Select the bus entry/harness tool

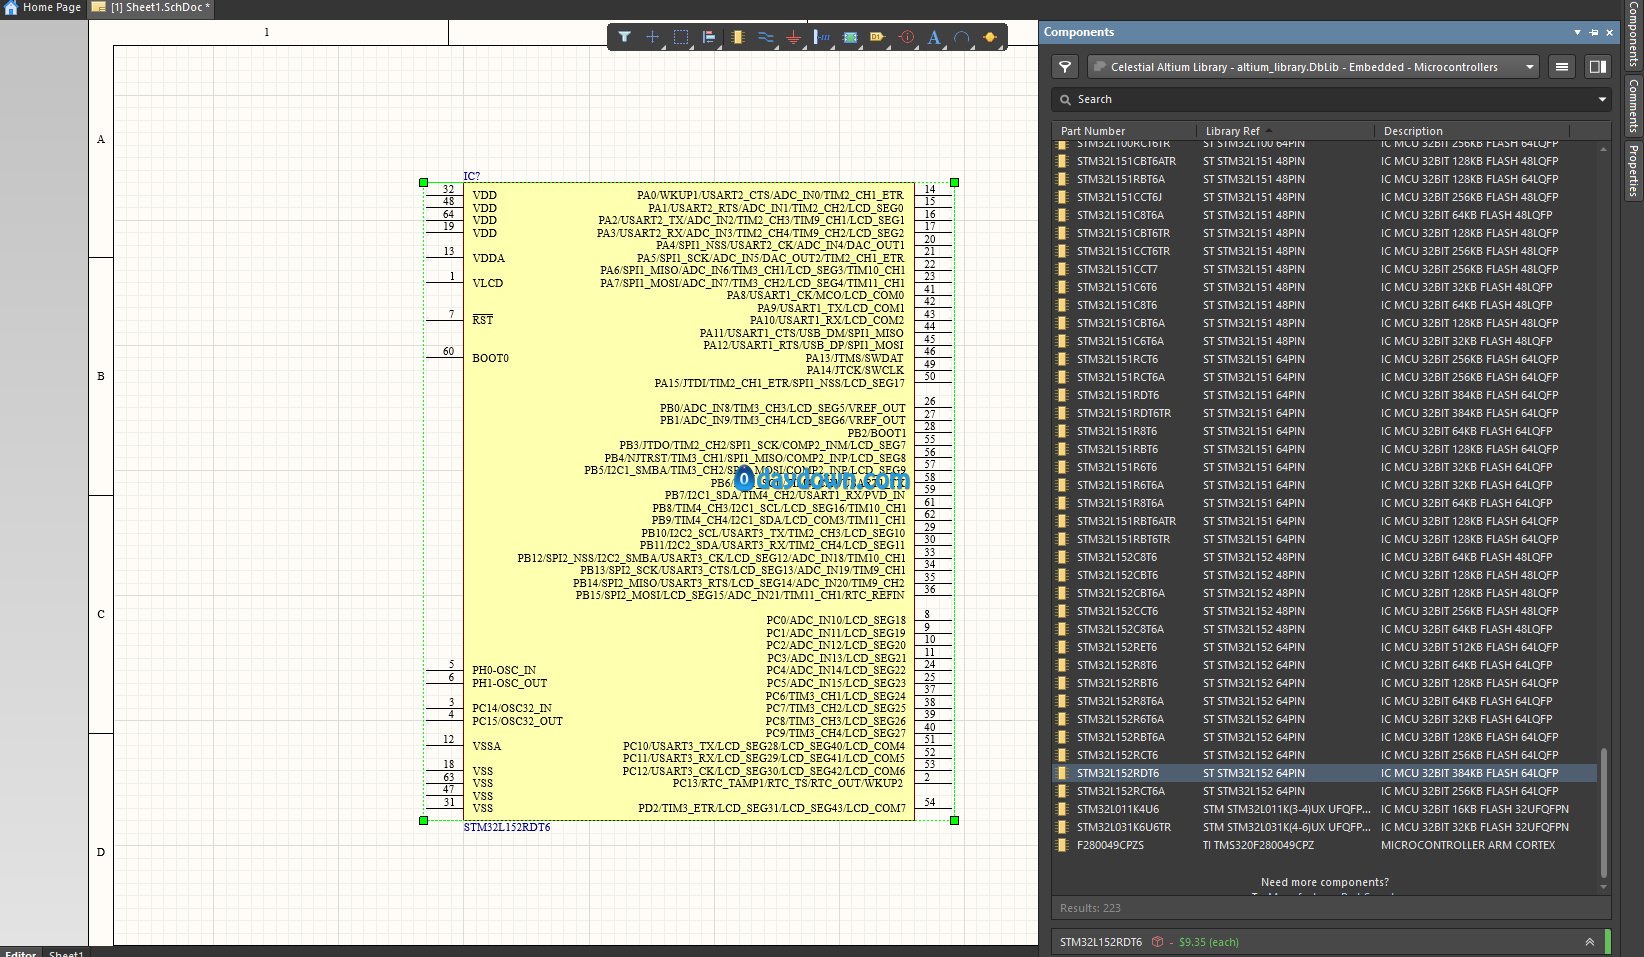822,37
